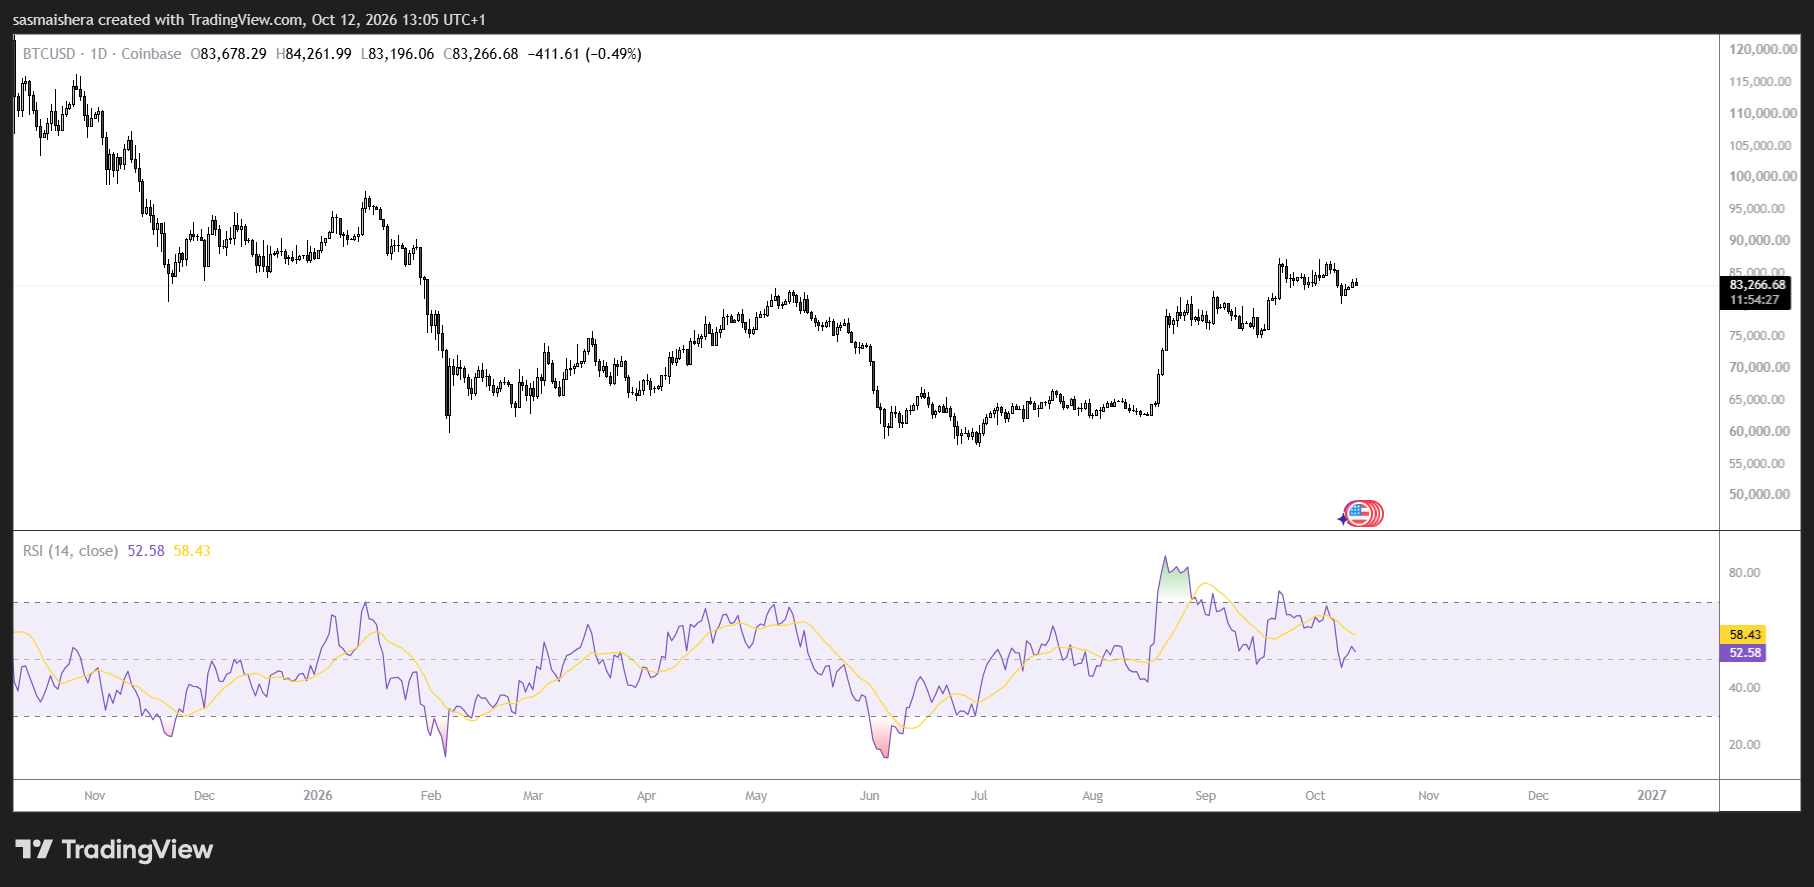Click the Aug label on the time axis

click(x=1093, y=796)
